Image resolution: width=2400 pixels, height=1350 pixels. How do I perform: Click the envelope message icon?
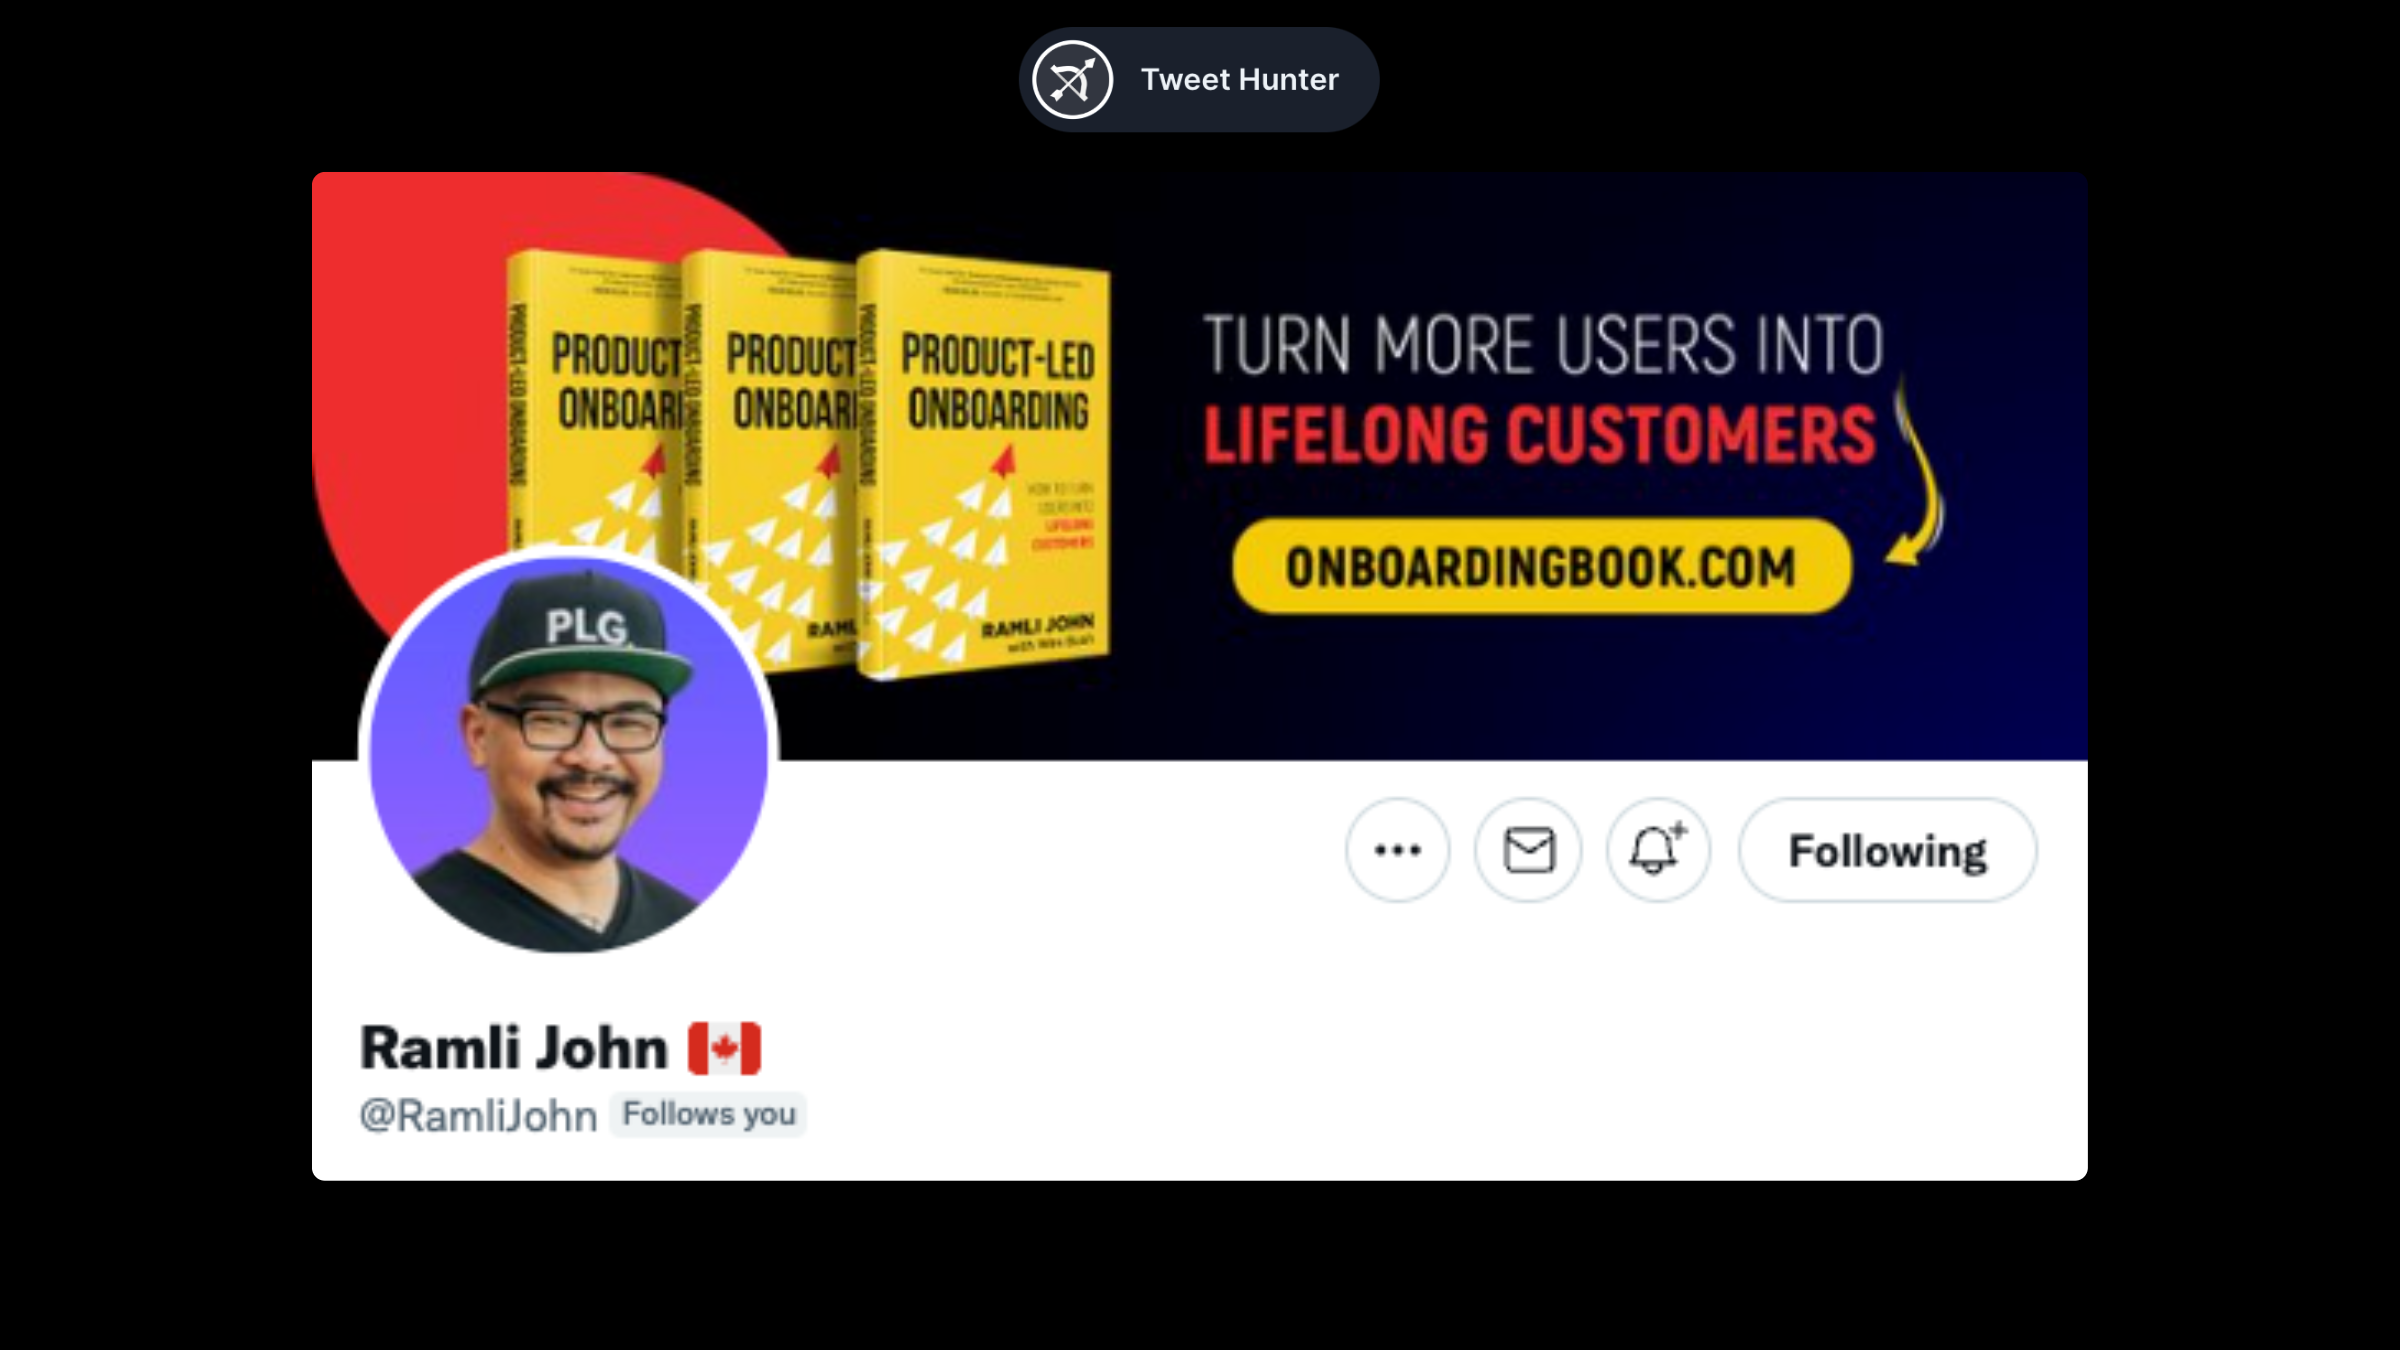1528,850
